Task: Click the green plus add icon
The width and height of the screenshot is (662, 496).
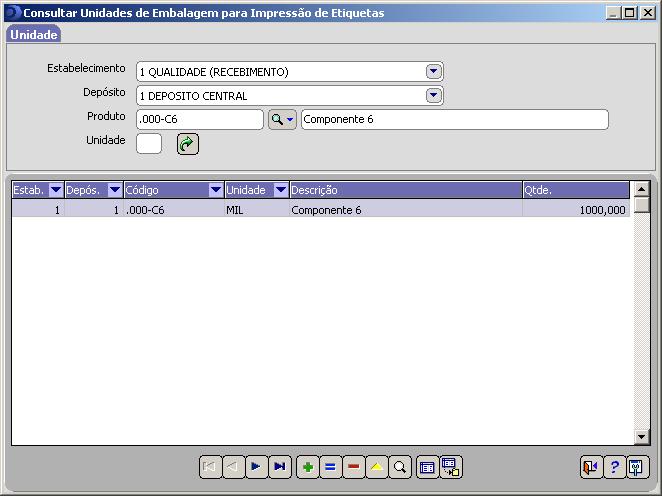Action: coord(308,467)
